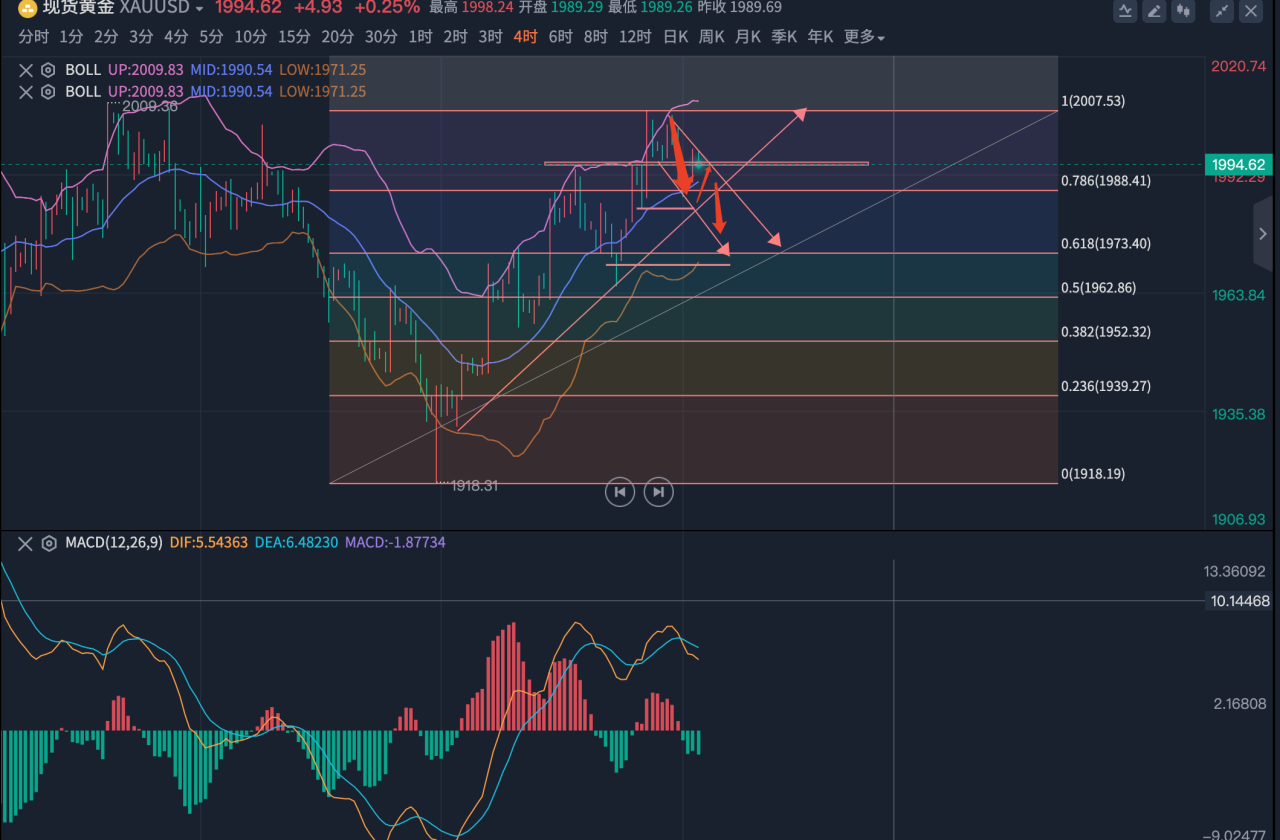Click the highlighted 4时 timeframe
This screenshot has width=1280, height=840.
coord(525,37)
